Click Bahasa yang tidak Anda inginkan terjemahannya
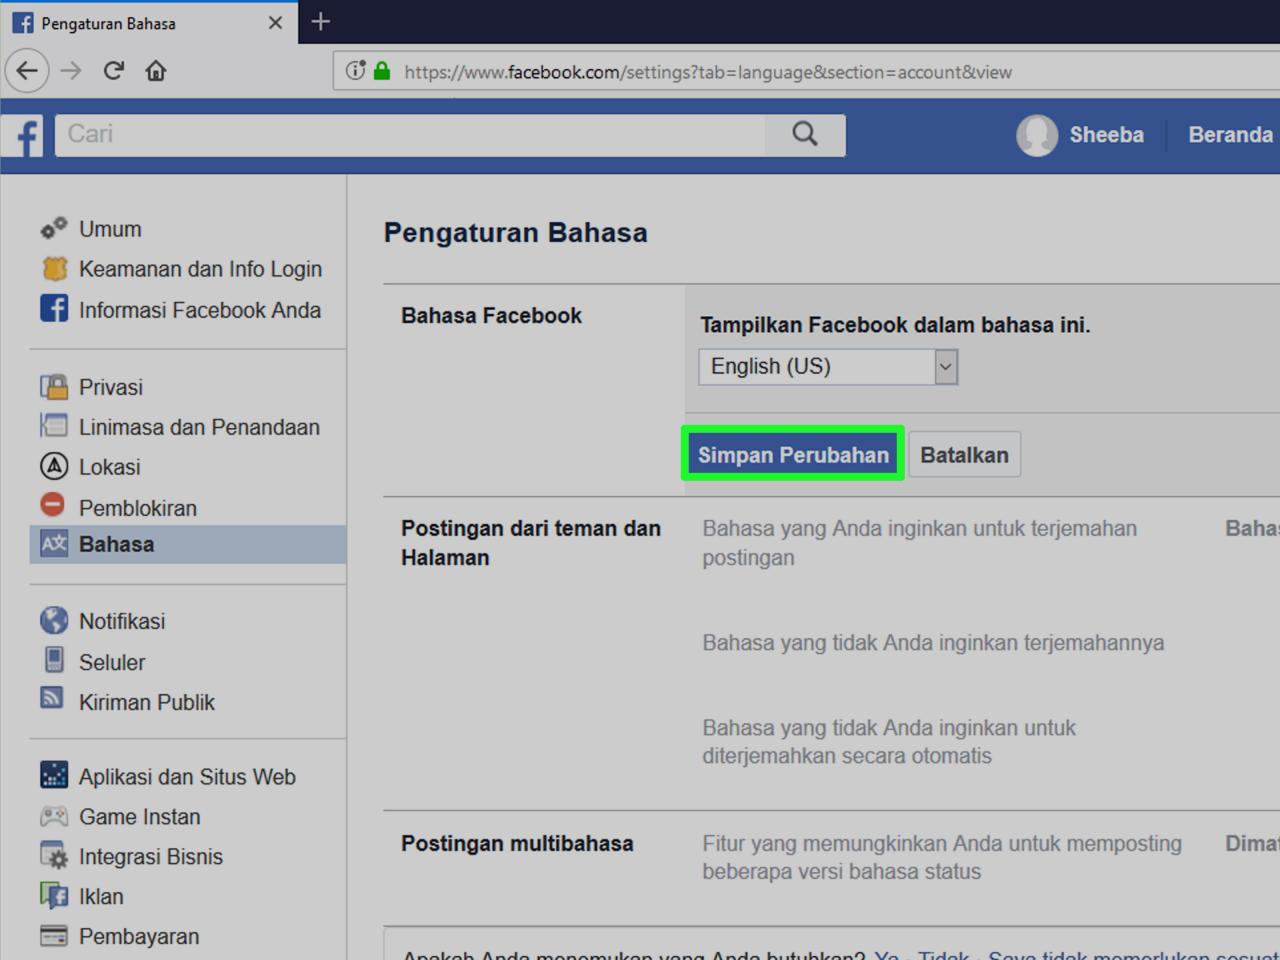This screenshot has width=1280, height=960. pyautogui.click(x=933, y=643)
